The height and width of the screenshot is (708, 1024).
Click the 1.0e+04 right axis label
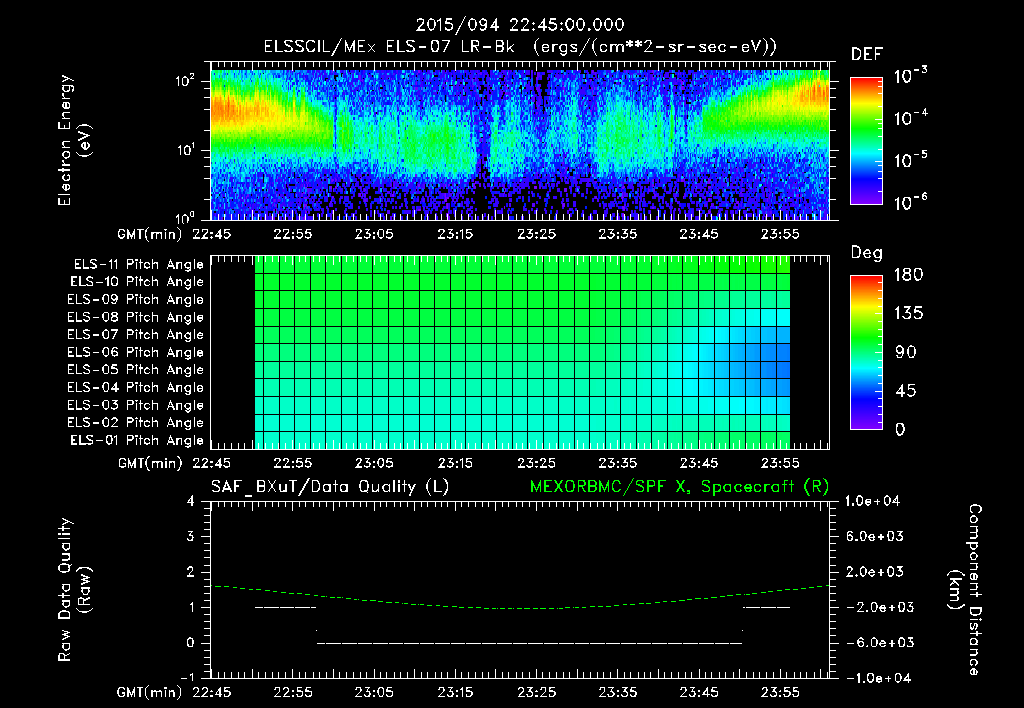(872, 501)
